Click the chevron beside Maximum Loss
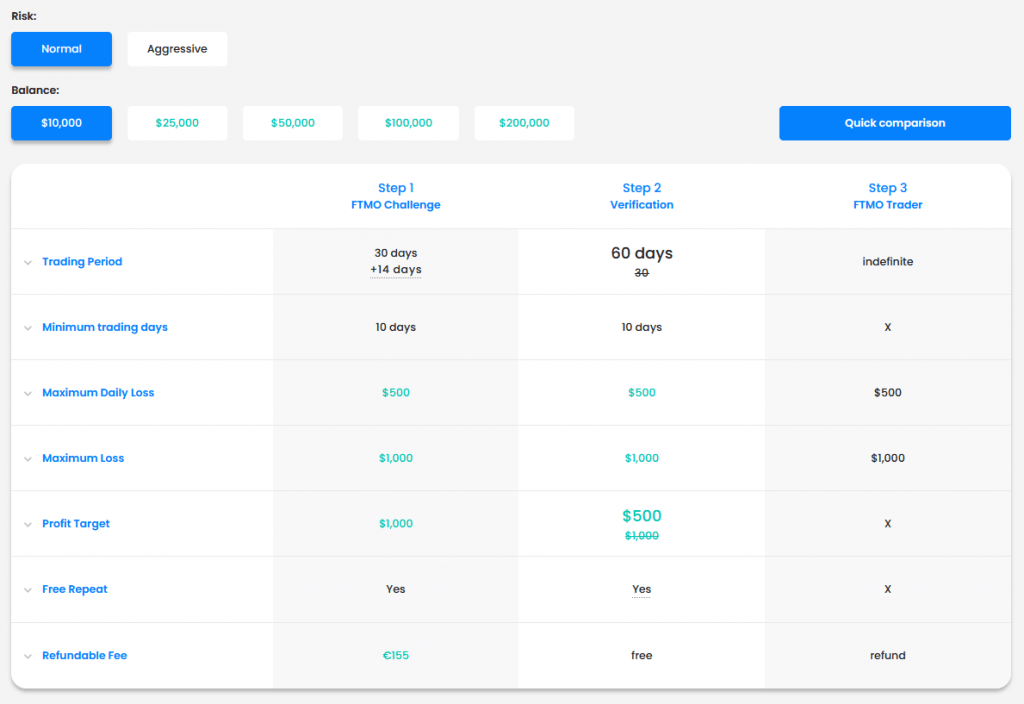 pos(27,459)
